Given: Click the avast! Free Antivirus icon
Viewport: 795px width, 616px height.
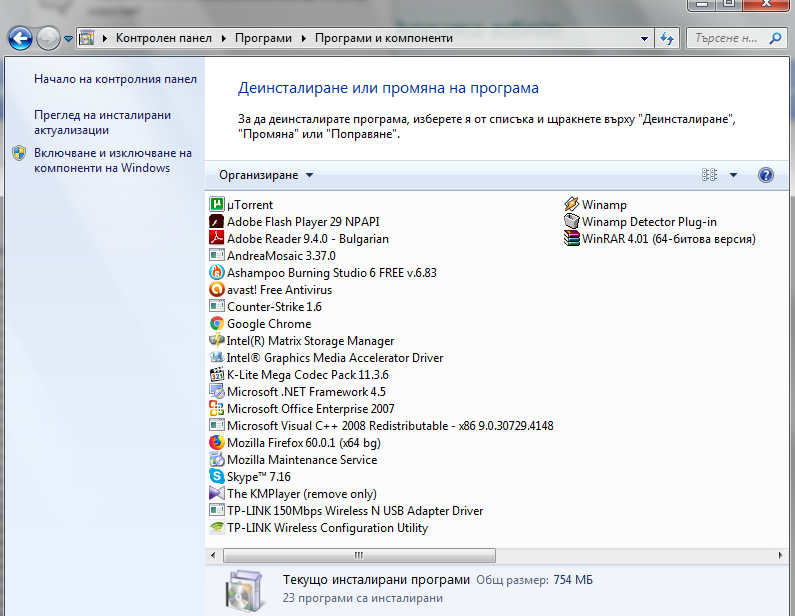Looking at the screenshot, I should tap(217, 290).
